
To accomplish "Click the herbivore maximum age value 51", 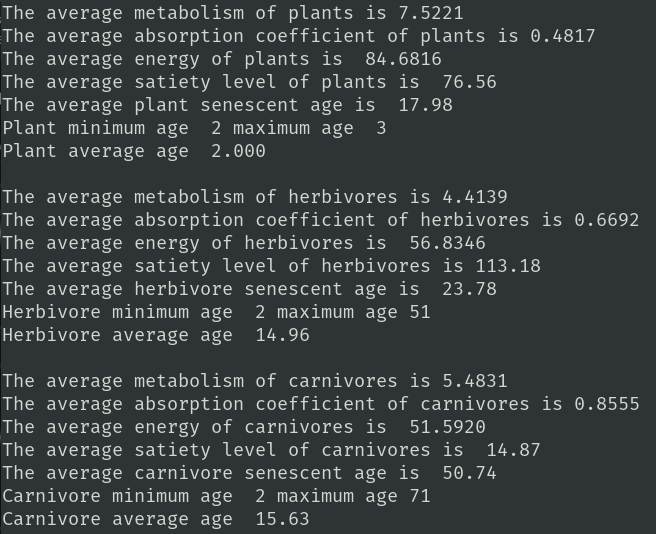I will coord(419,312).
